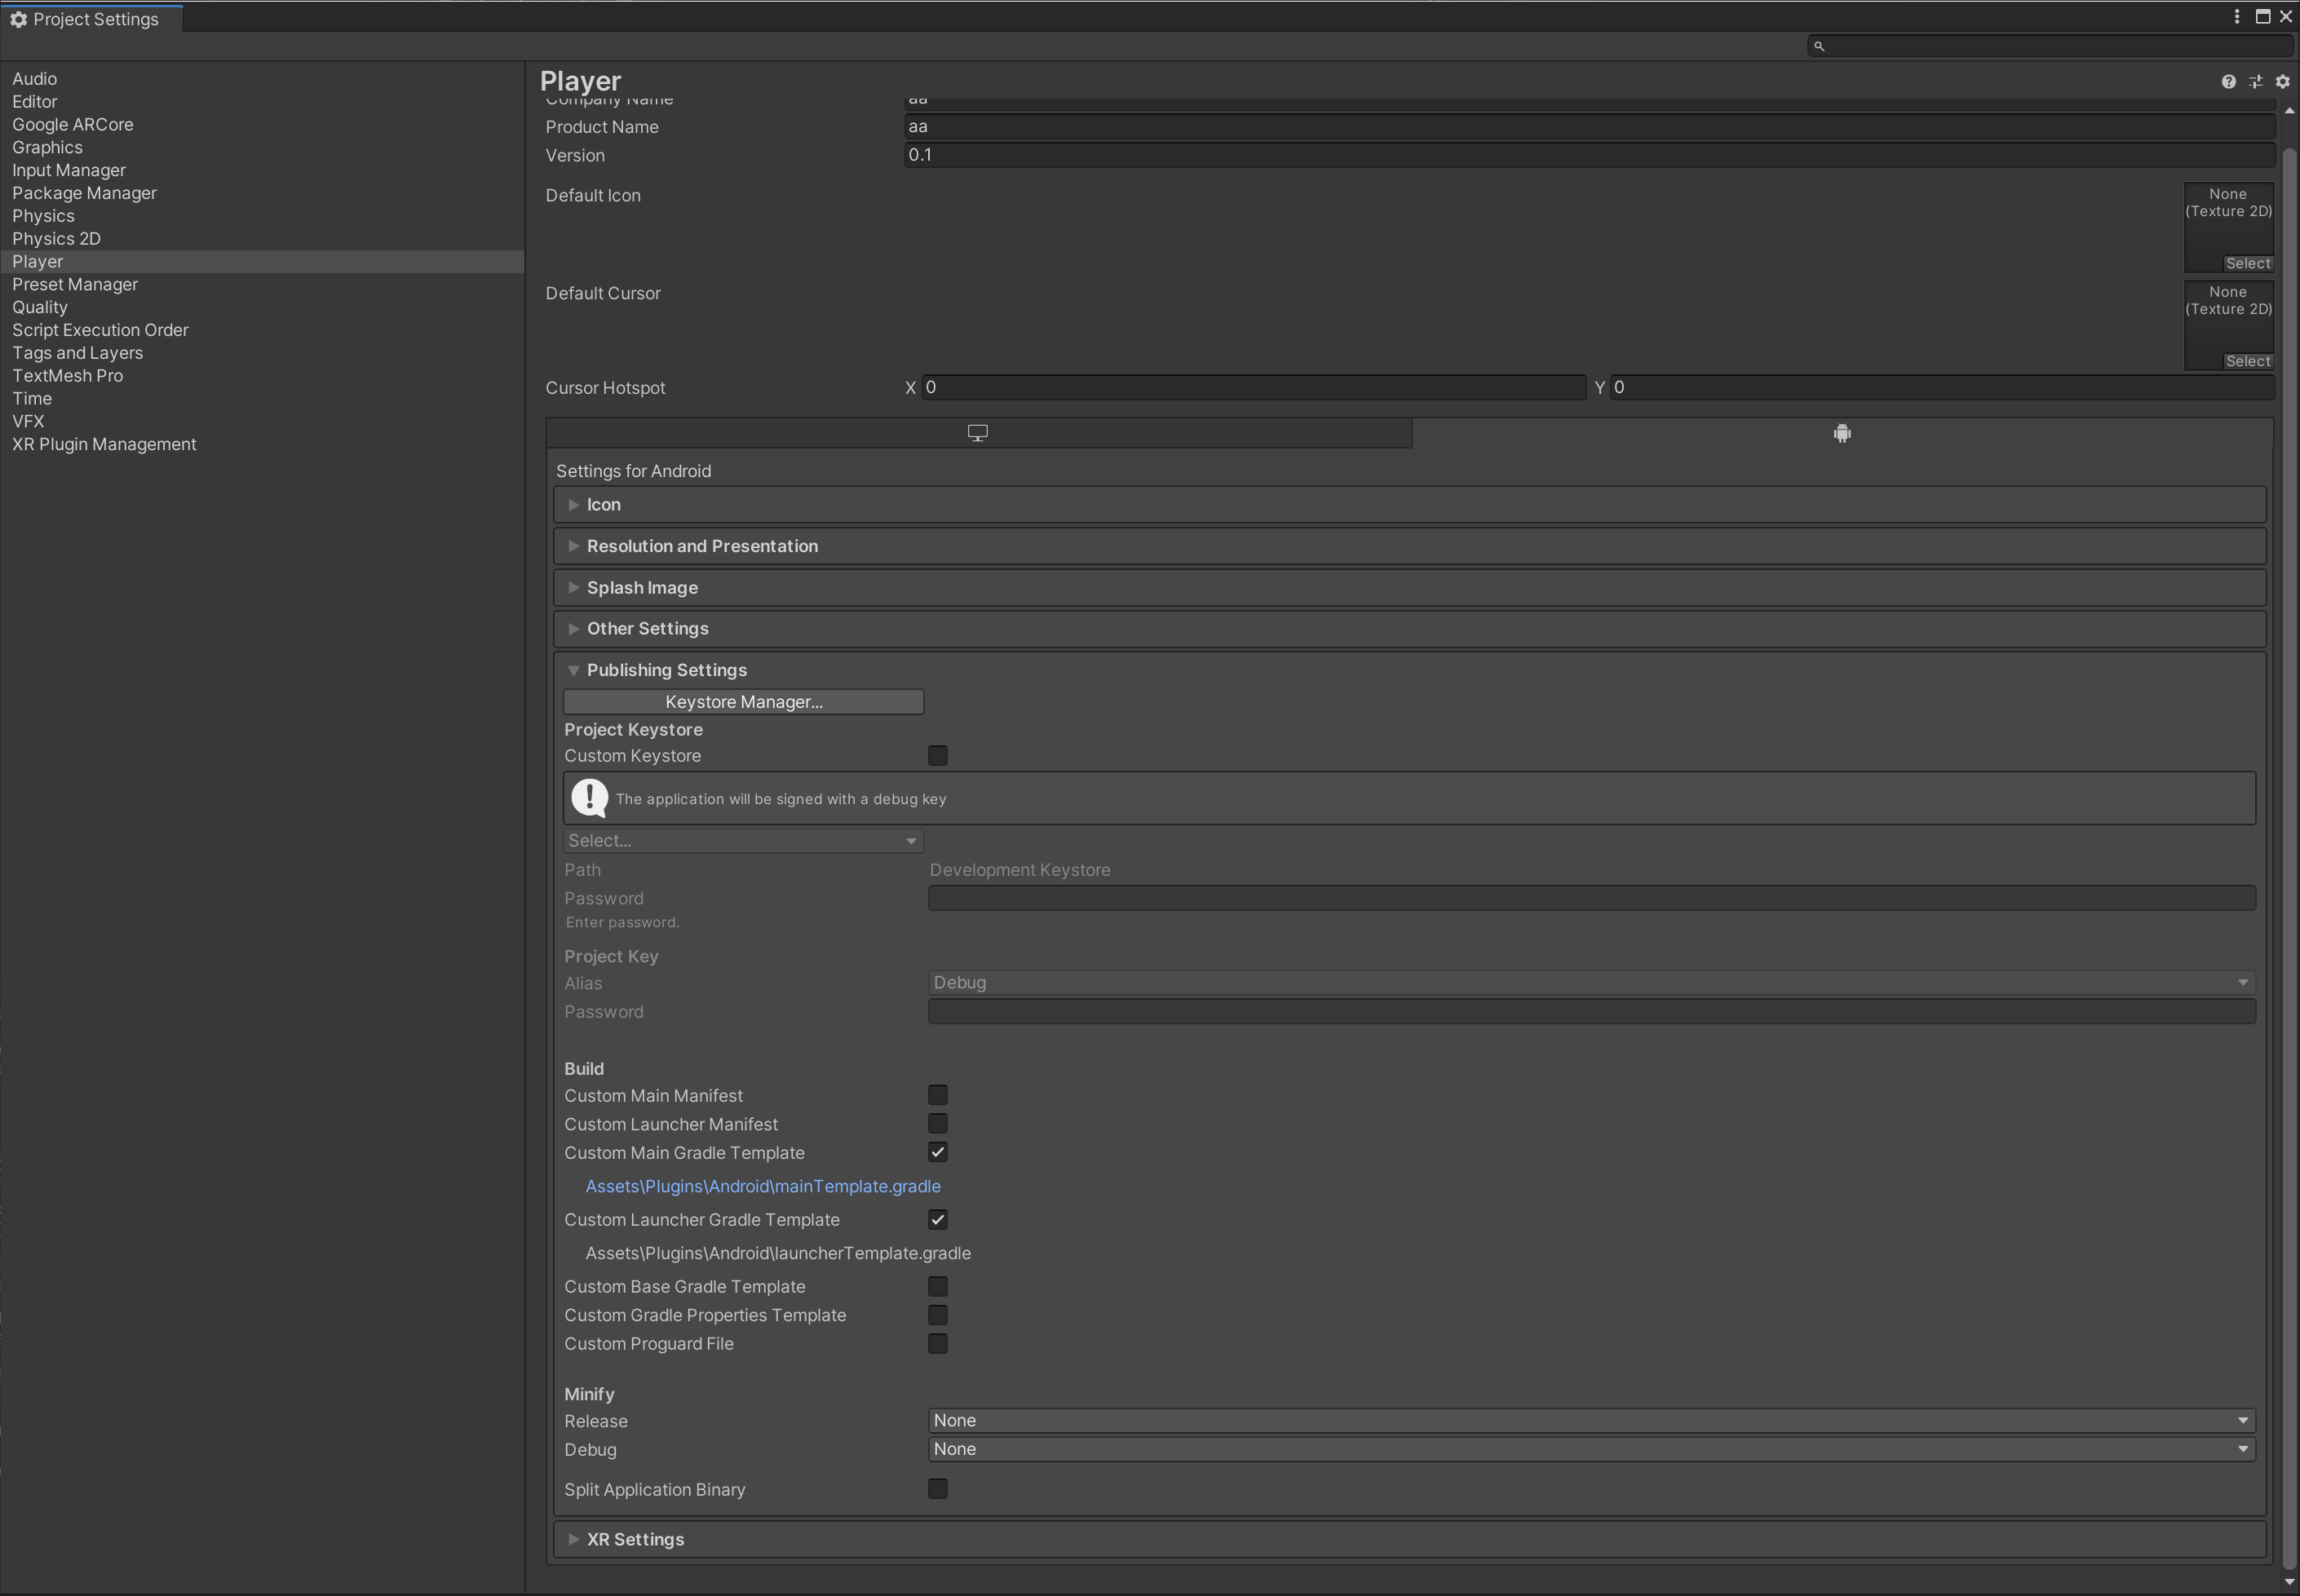This screenshot has height=1596, width=2300.
Task: Click the search magnifier icon
Action: (1819, 46)
